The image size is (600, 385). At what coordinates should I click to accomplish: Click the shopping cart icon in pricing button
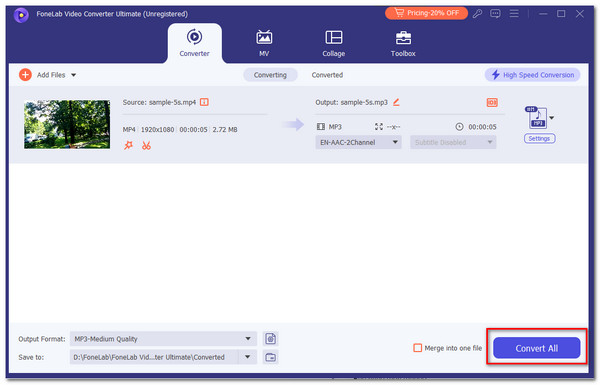point(399,13)
